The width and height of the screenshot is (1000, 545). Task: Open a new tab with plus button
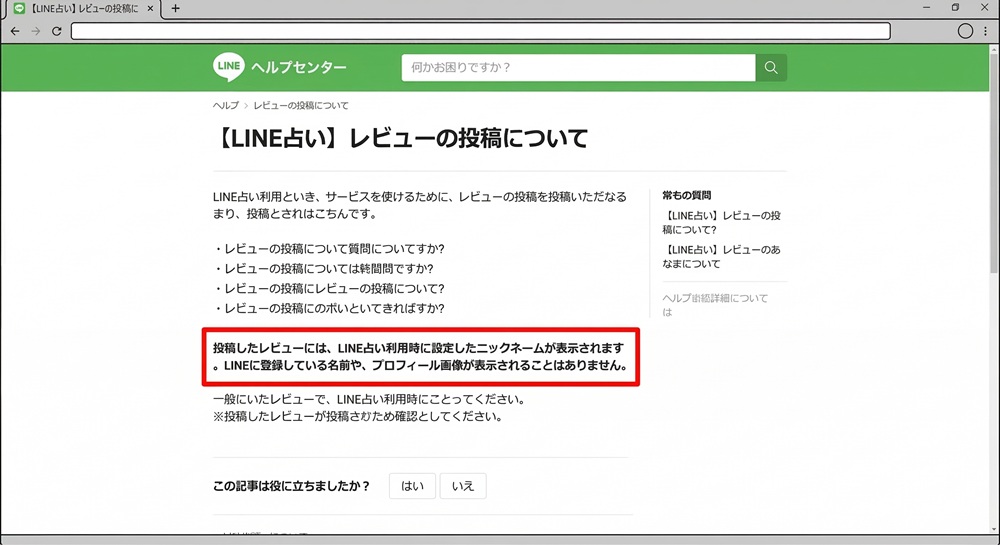tap(175, 8)
